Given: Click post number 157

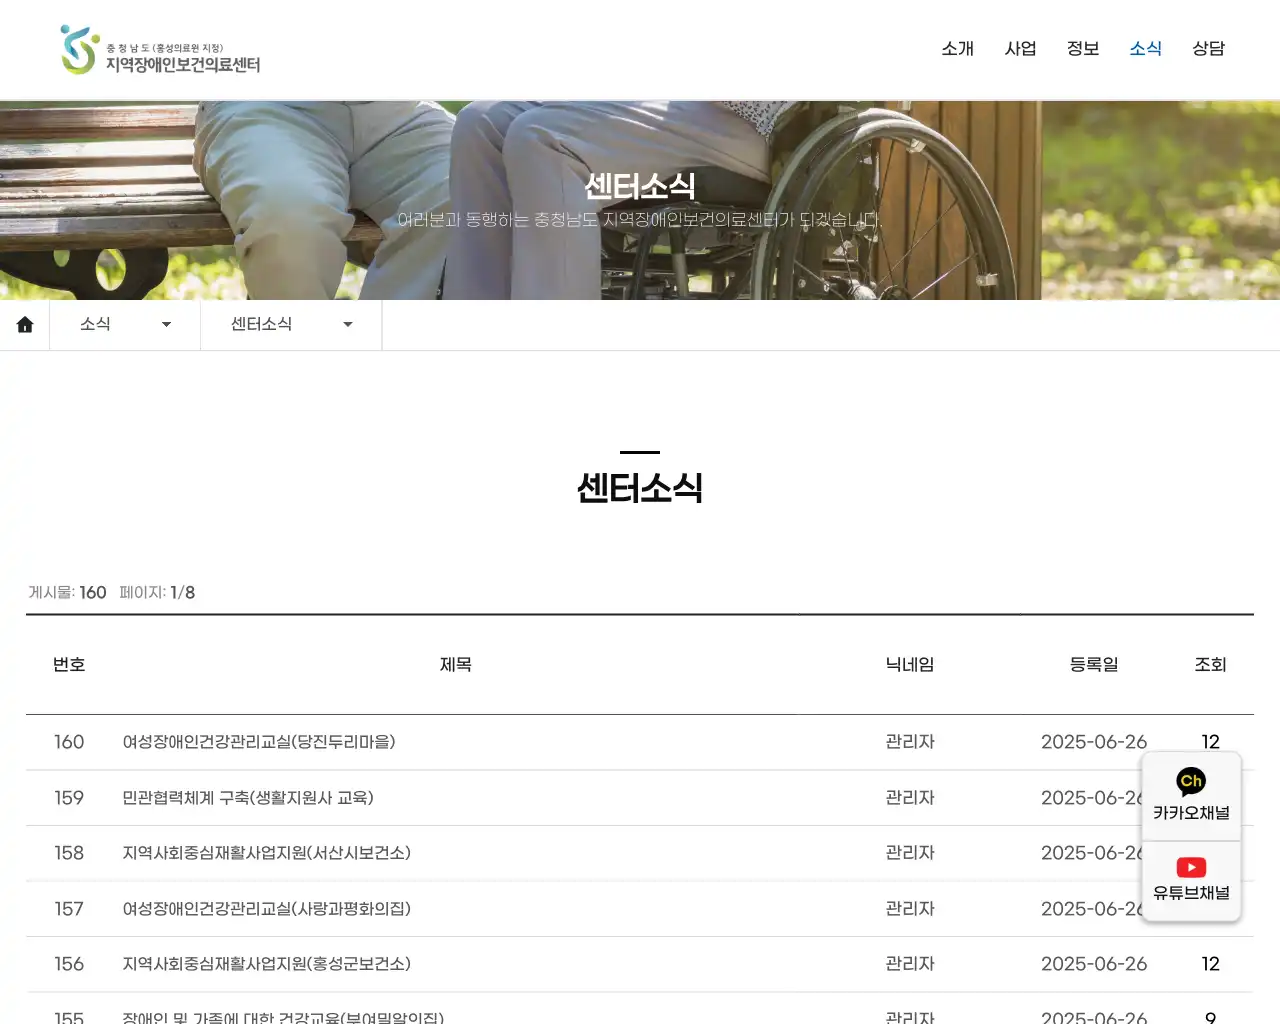Looking at the screenshot, I should (x=69, y=909).
